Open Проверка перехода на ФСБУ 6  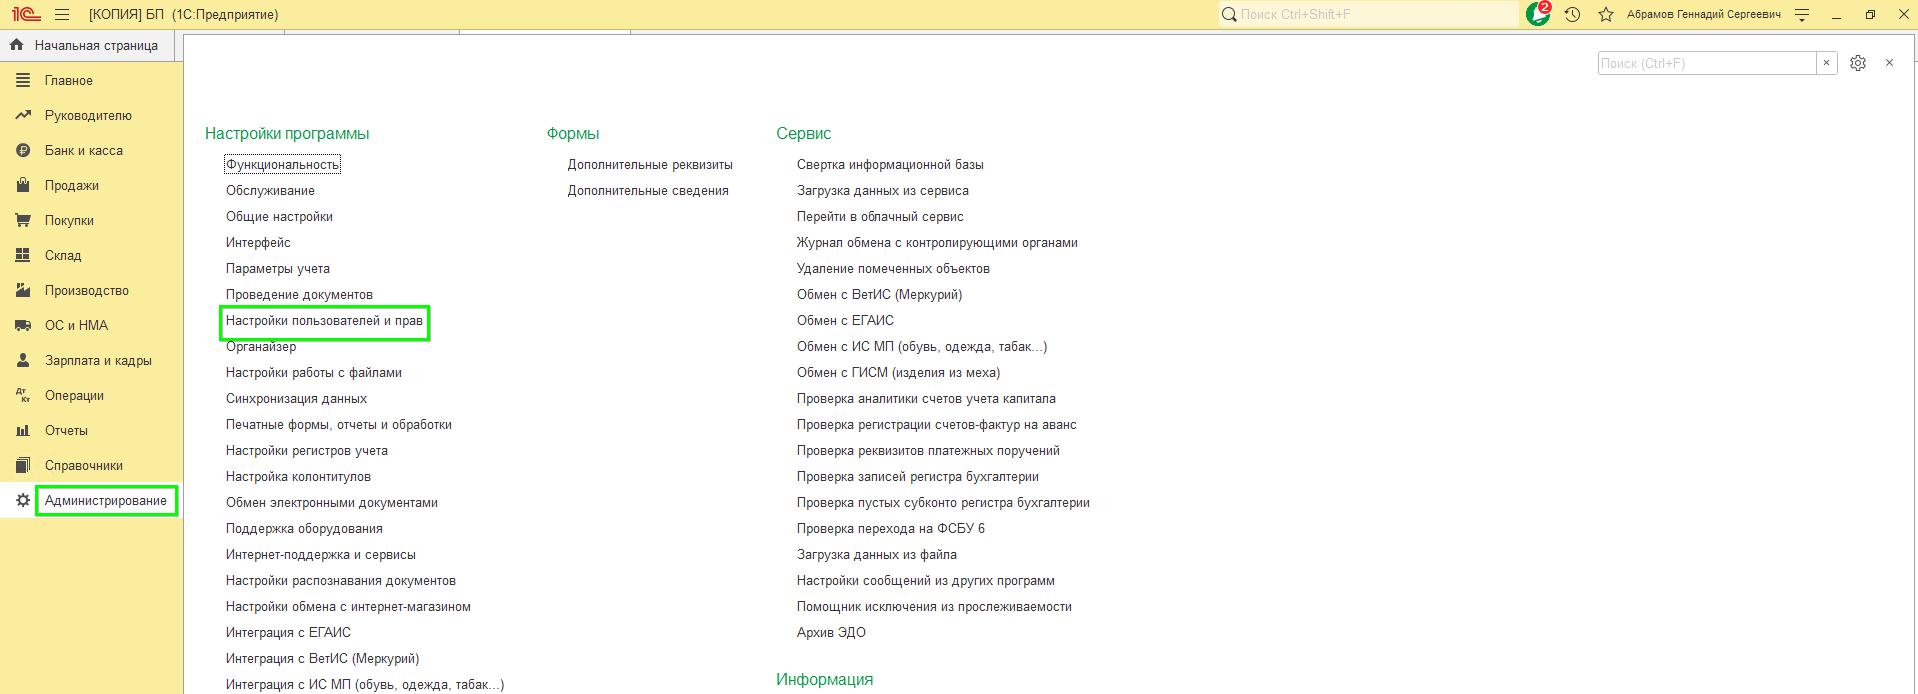click(891, 528)
